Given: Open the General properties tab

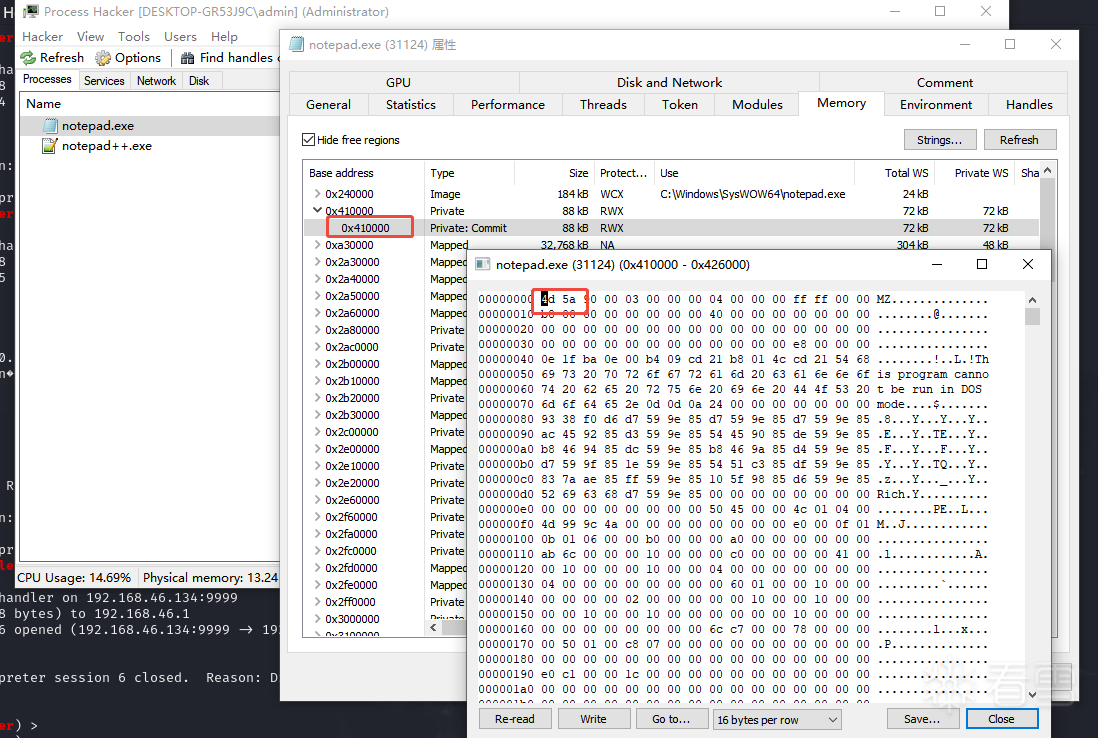Looking at the screenshot, I should click(328, 104).
